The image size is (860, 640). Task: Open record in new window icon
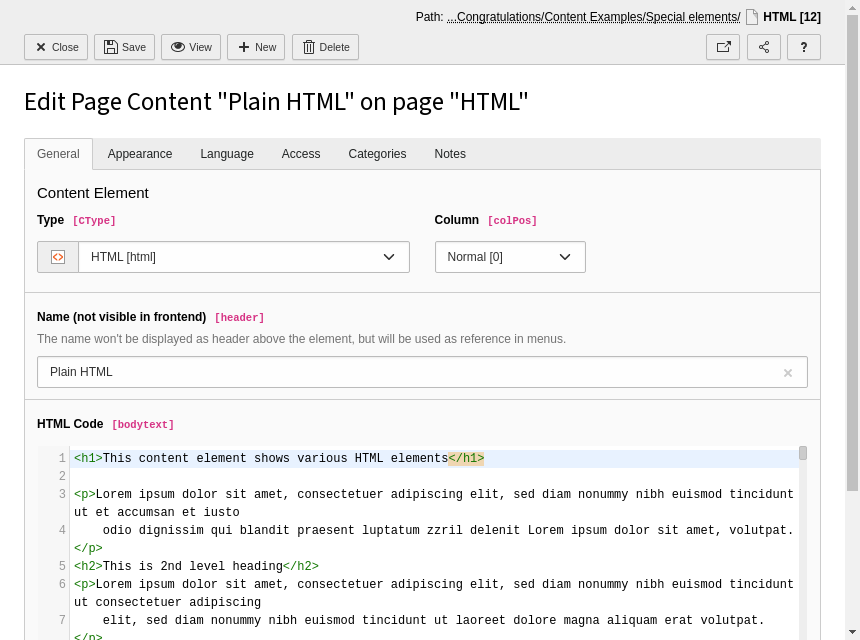(x=723, y=47)
